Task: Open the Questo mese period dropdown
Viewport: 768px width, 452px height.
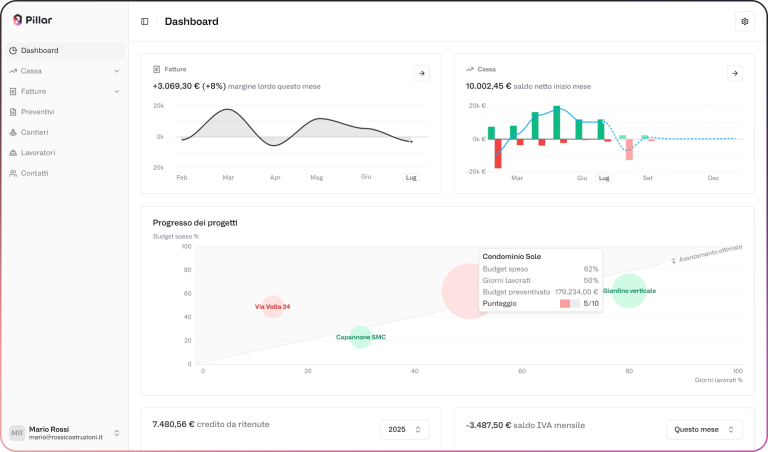Action: click(x=704, y=429)
